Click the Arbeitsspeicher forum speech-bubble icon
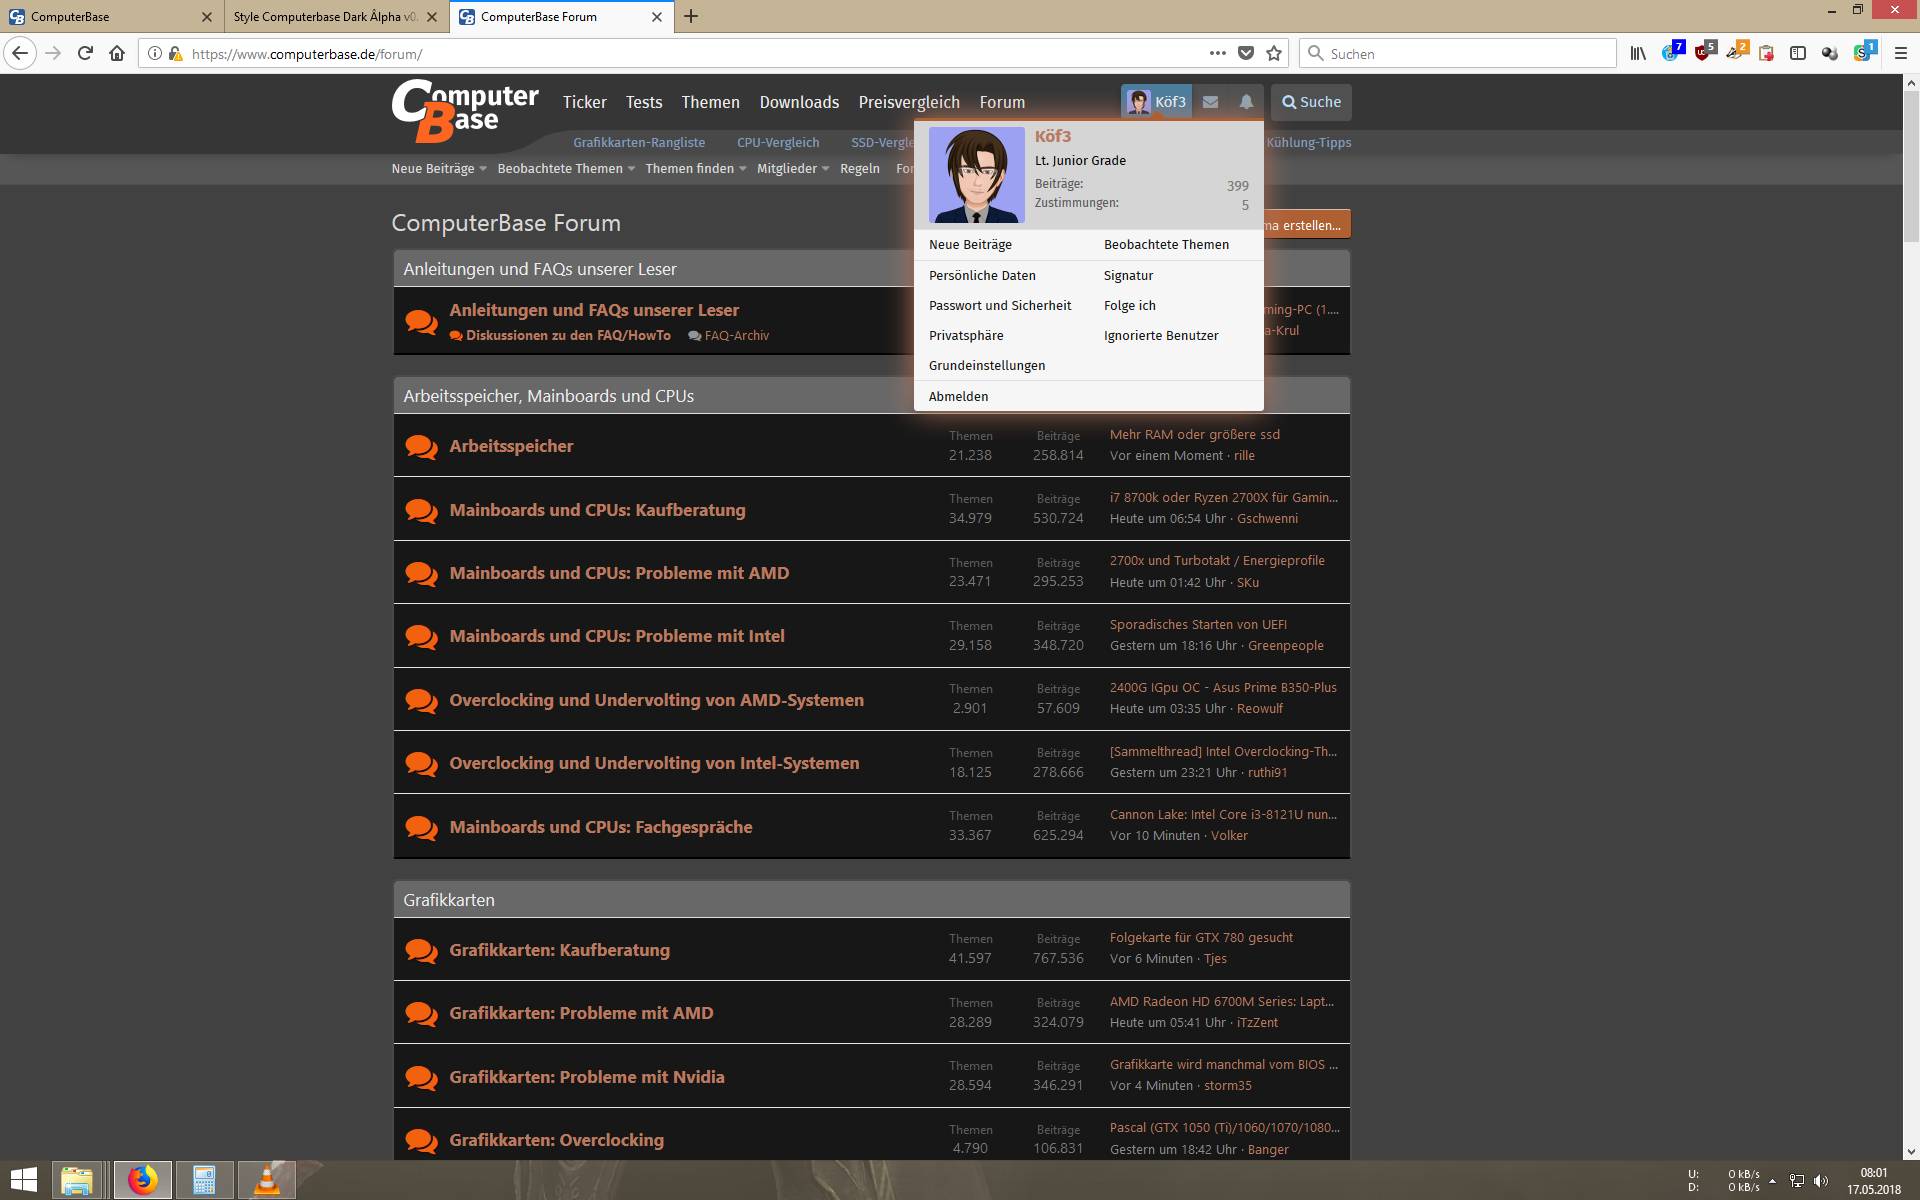The width and height of the screenshot is (1920, 1200). [x=421, y=446]
